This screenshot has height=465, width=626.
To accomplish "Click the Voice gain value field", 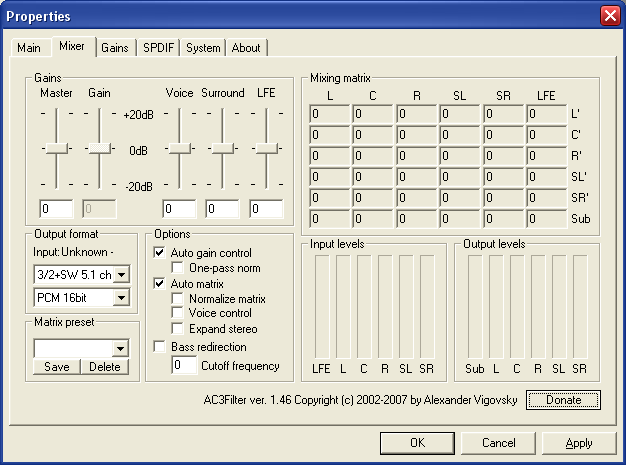I will pyautogui.click(x=179, y=209).
